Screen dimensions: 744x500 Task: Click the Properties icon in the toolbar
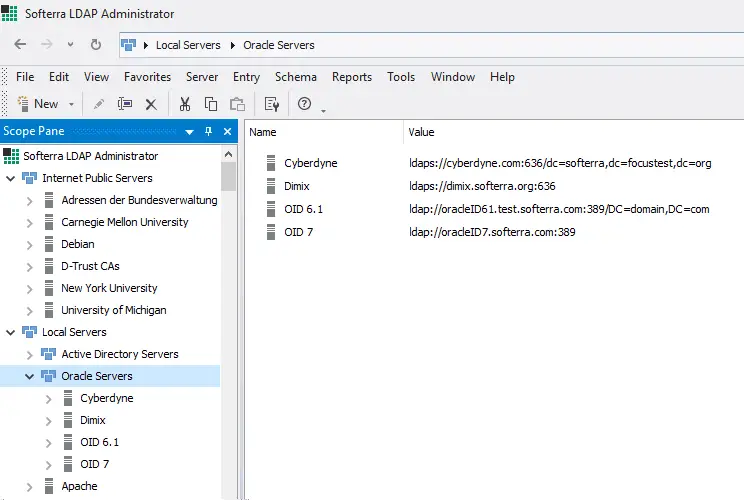tap(271, 103)
